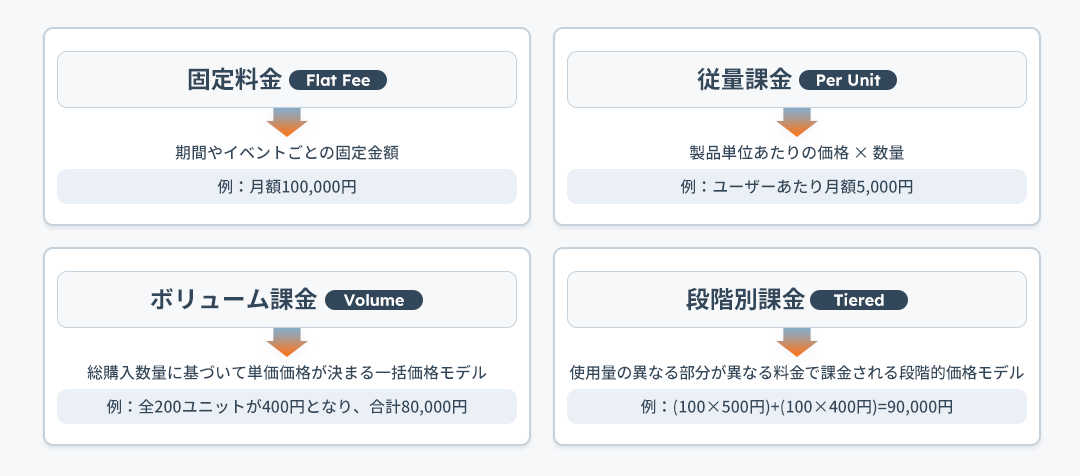Click the 使用量の異なる部分 description text
1080x476 pixels.
pos(797,373)
